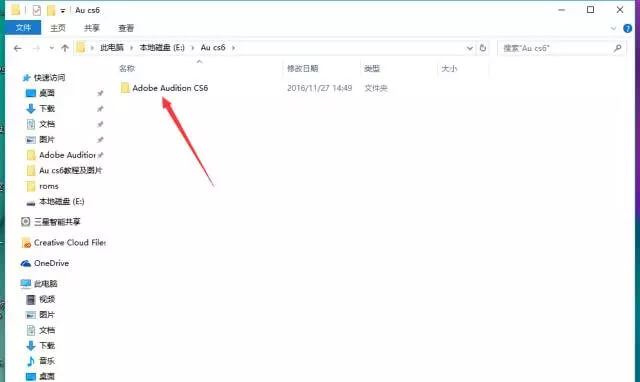The width and height of the screenshot is (640, 382).
Task: Sort by the 大小 column header
Action: click(x=449, y=69)
